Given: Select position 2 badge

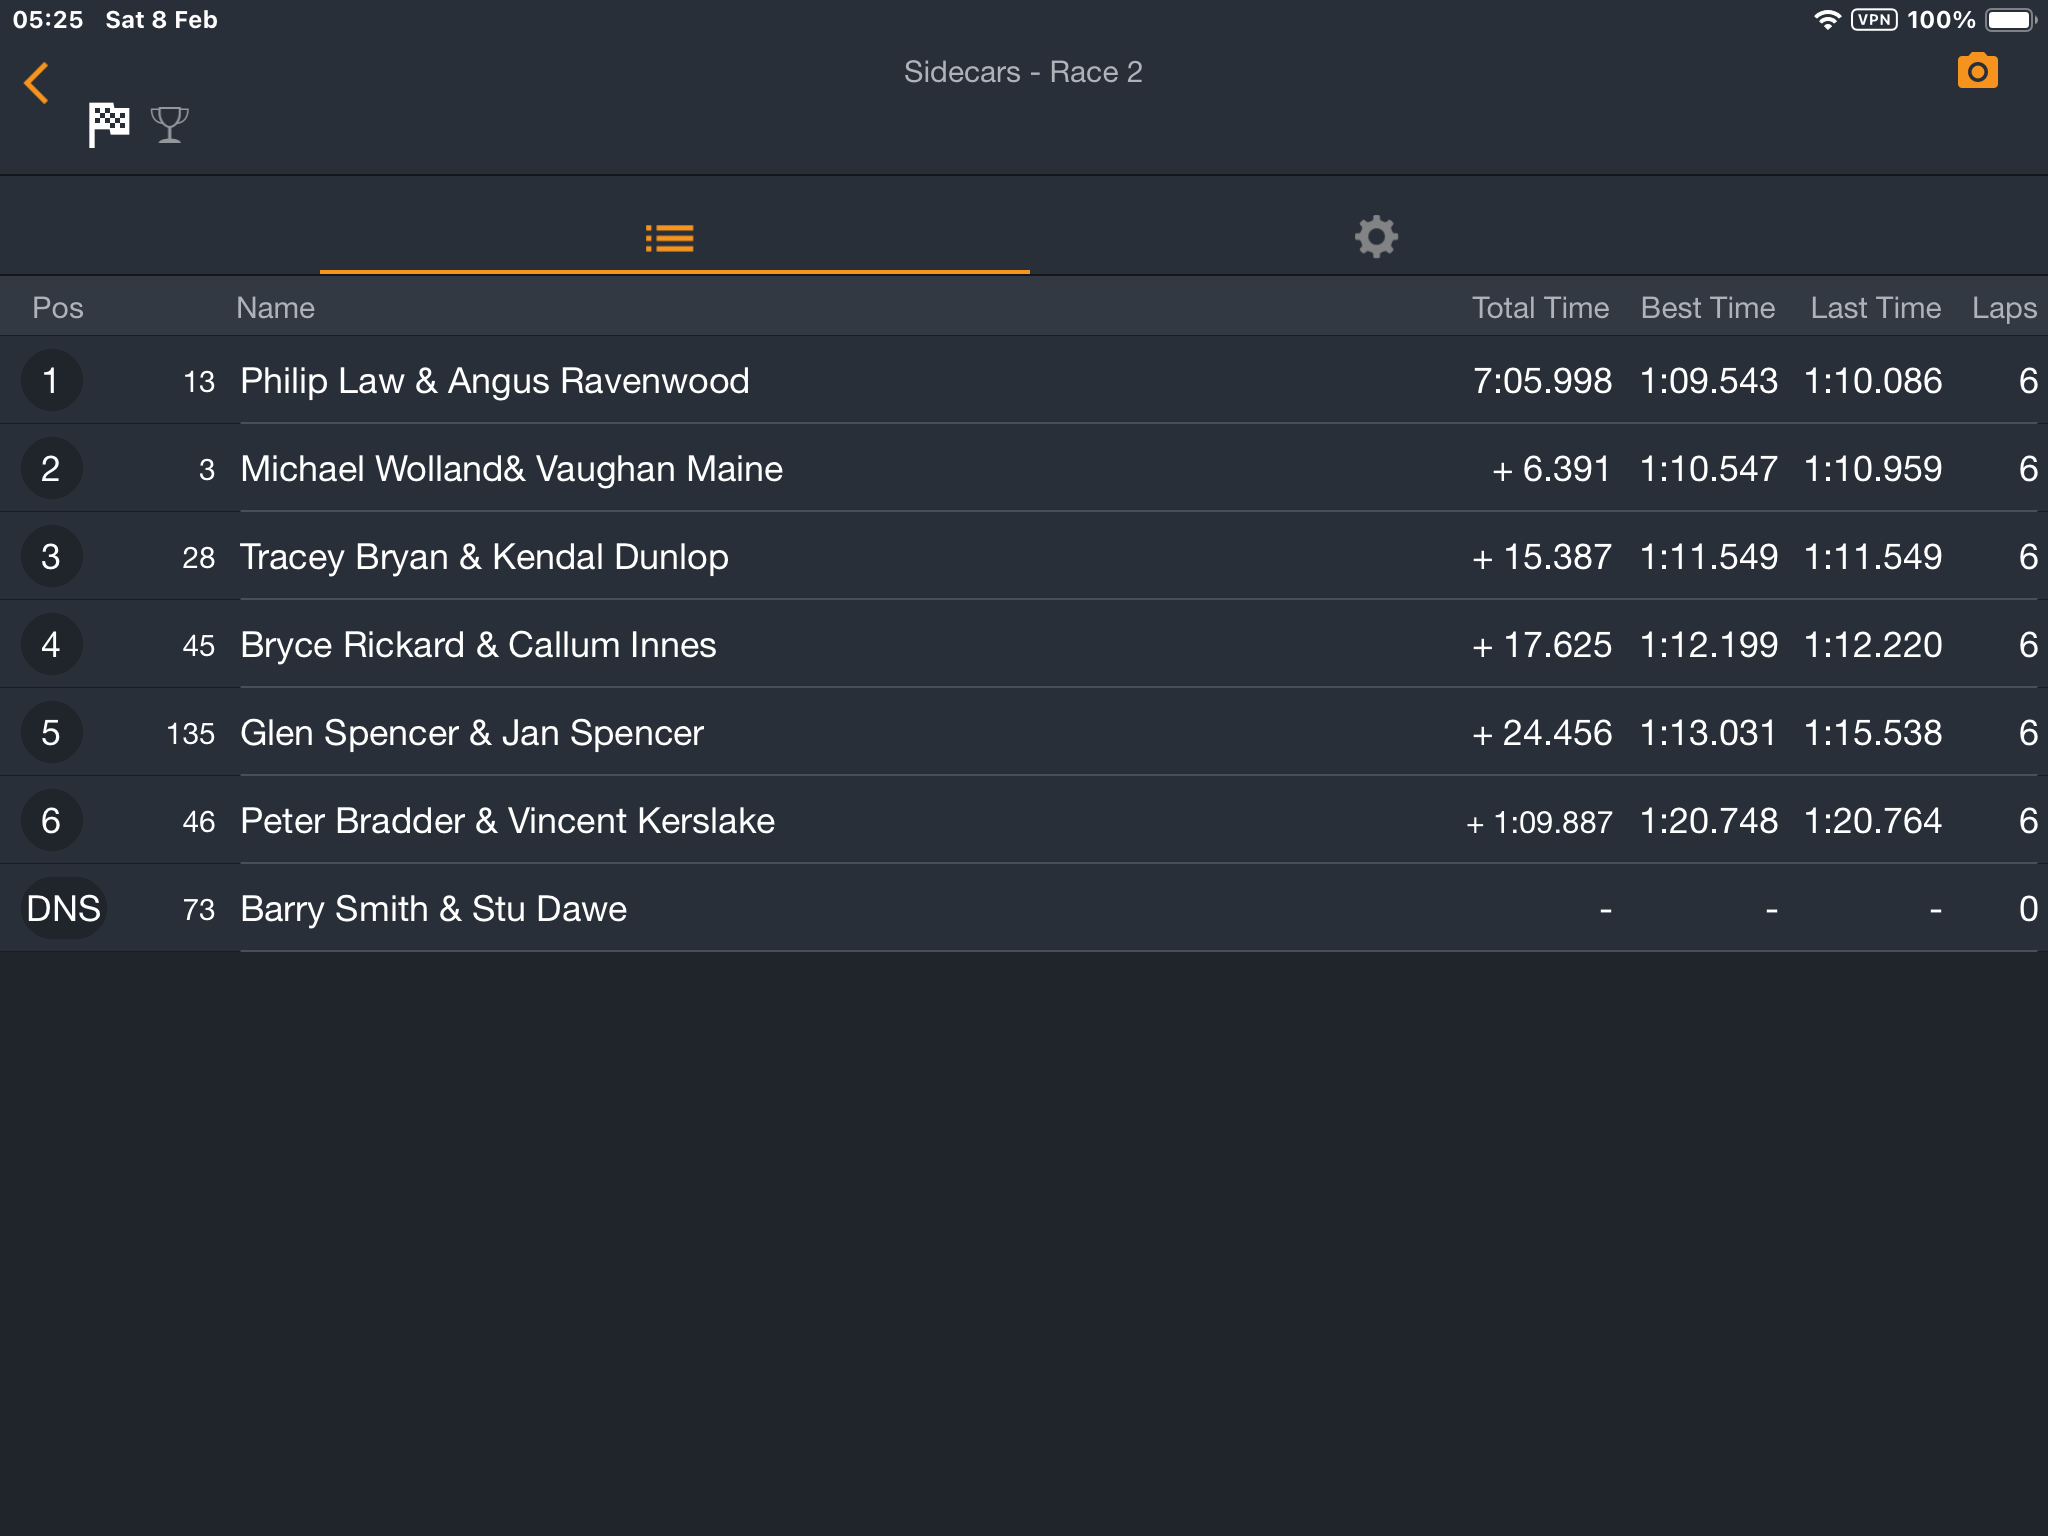Looking at the screenshot, I should [x=51, y=469].
